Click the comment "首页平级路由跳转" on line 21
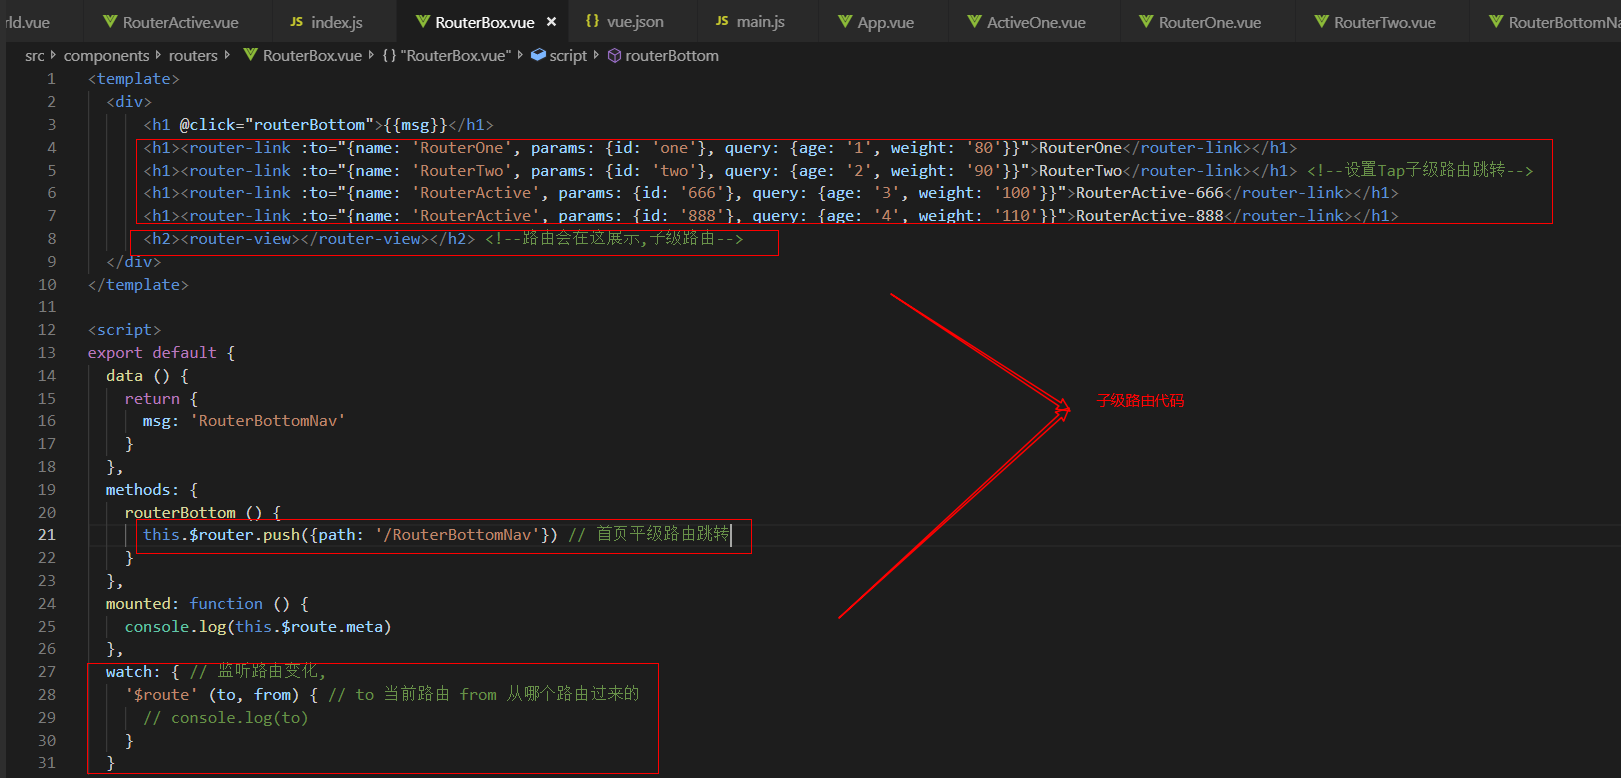This screenshot has width=1621, height=778. (x=663, y=535)
